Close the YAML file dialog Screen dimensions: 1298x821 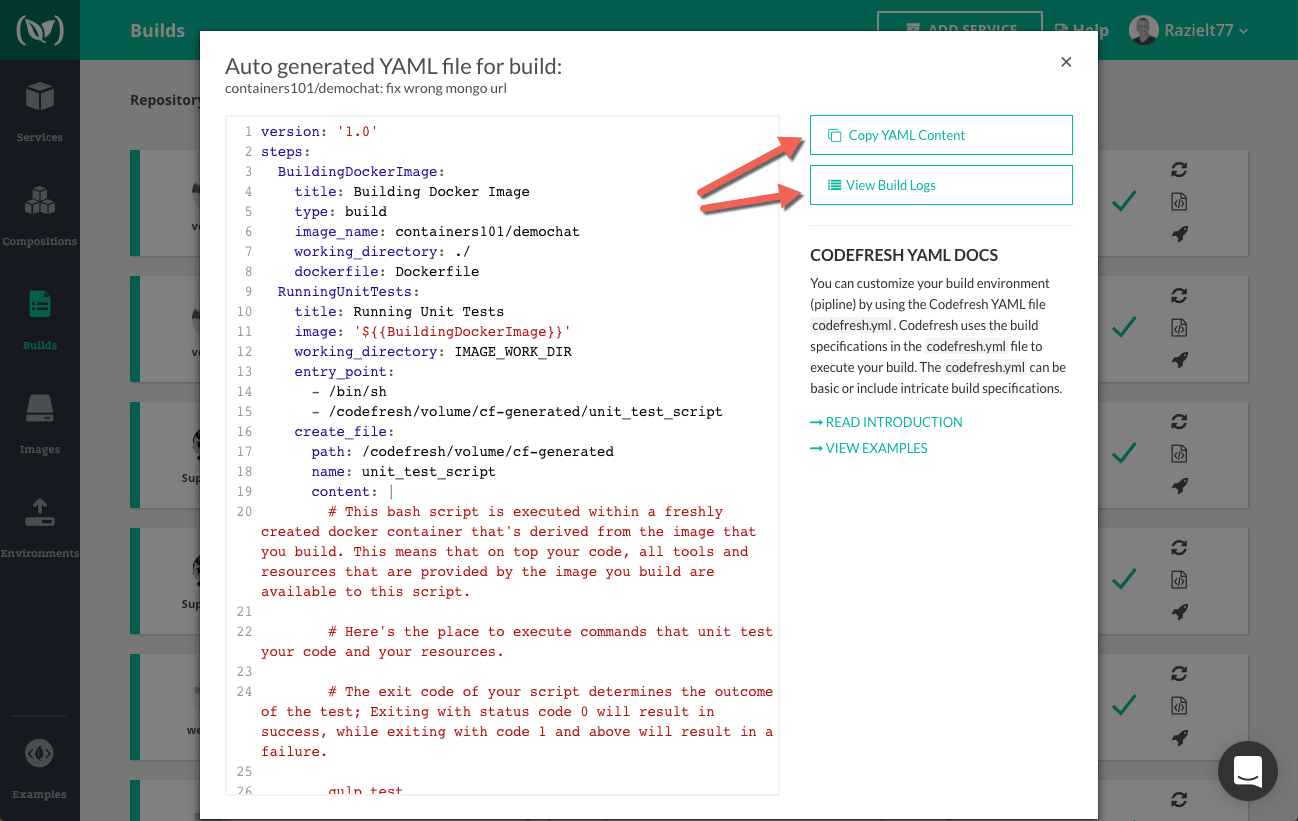pos(1066,62)
